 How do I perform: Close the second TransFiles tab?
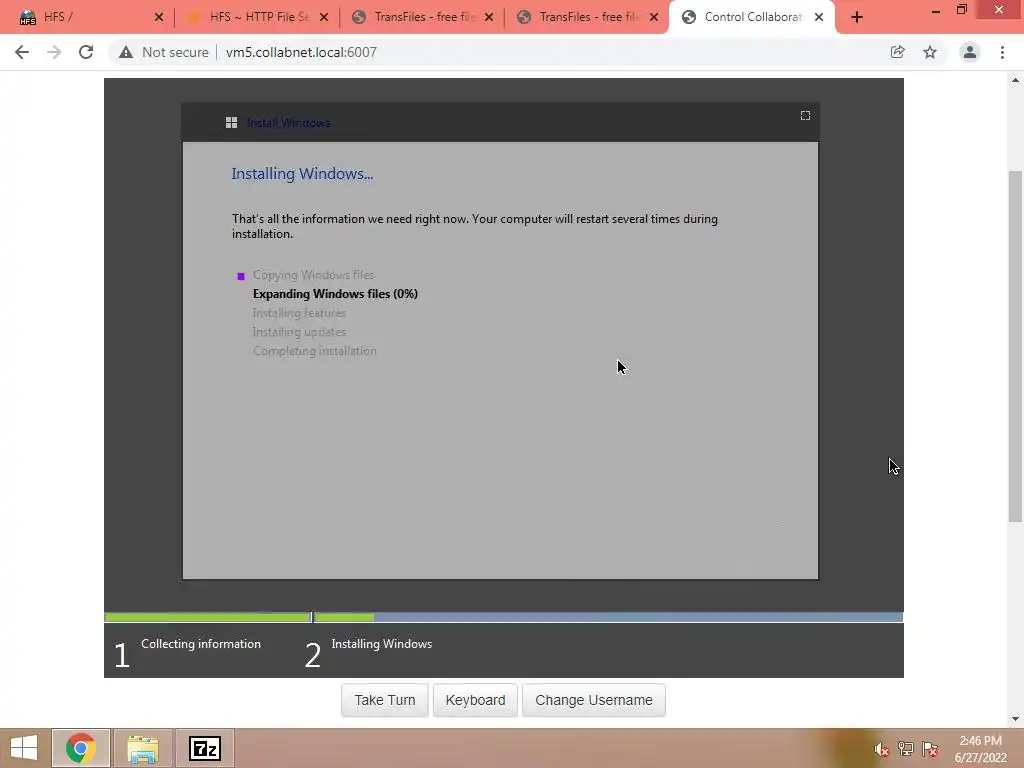tap(654, 18)
